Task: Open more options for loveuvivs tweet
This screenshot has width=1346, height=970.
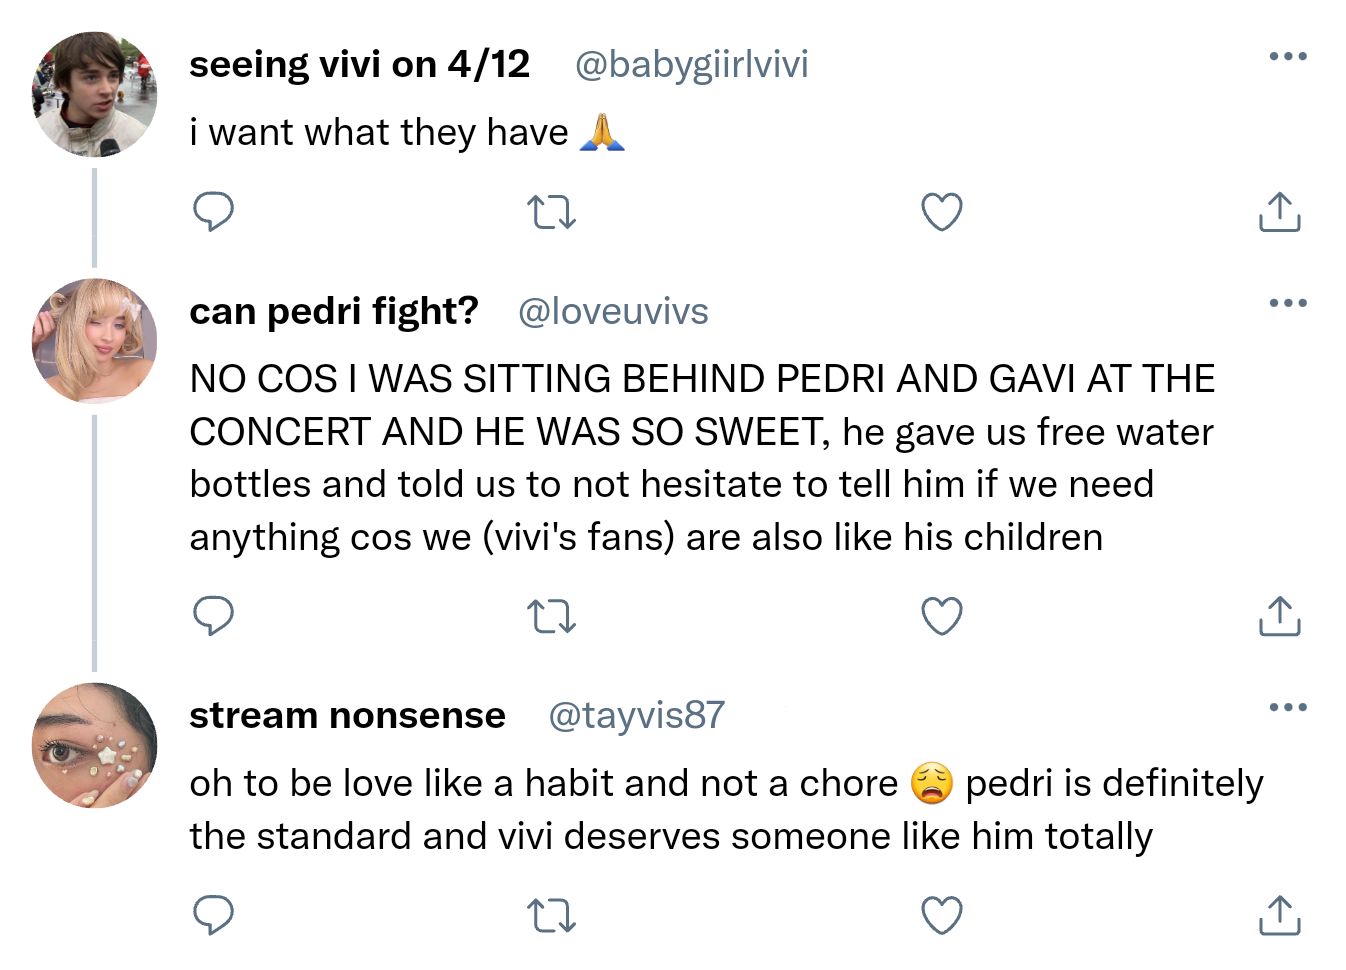Action: point(1287,303)
